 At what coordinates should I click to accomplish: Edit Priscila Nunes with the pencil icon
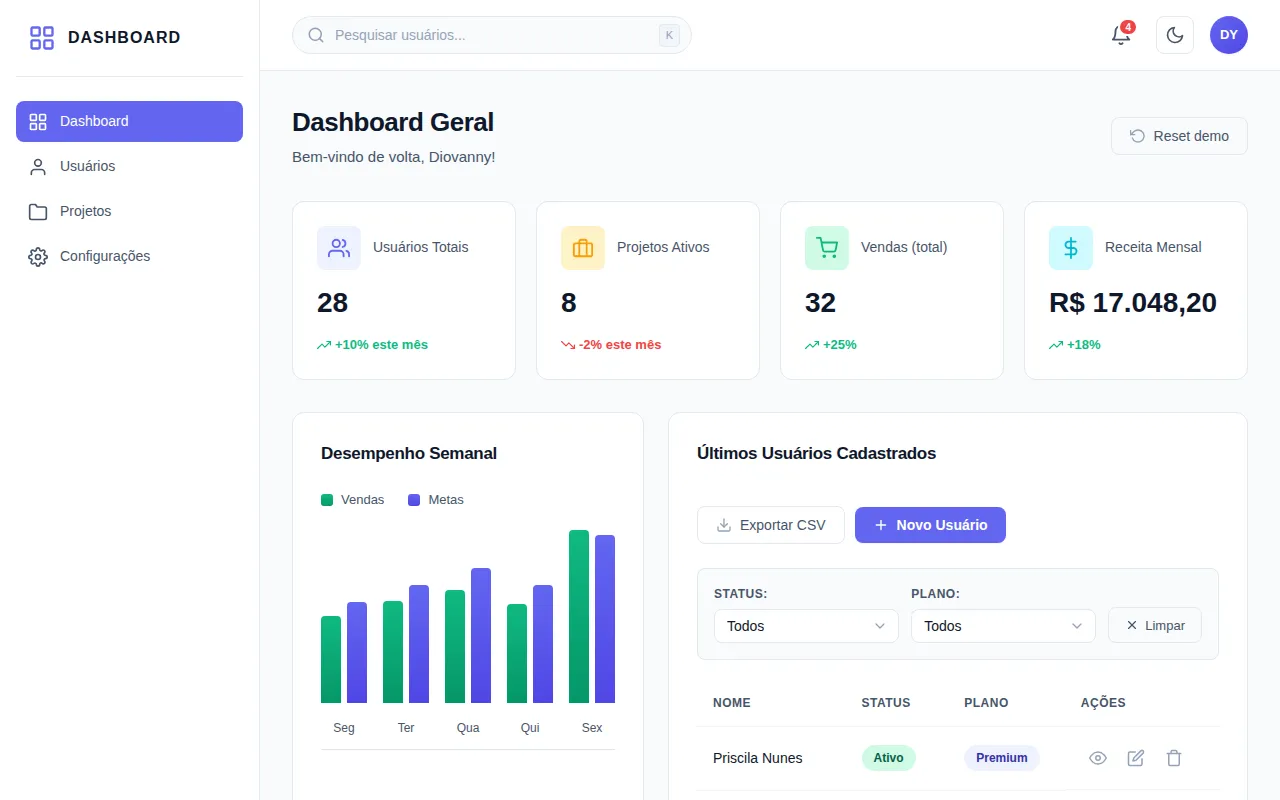click(1136, 758)
